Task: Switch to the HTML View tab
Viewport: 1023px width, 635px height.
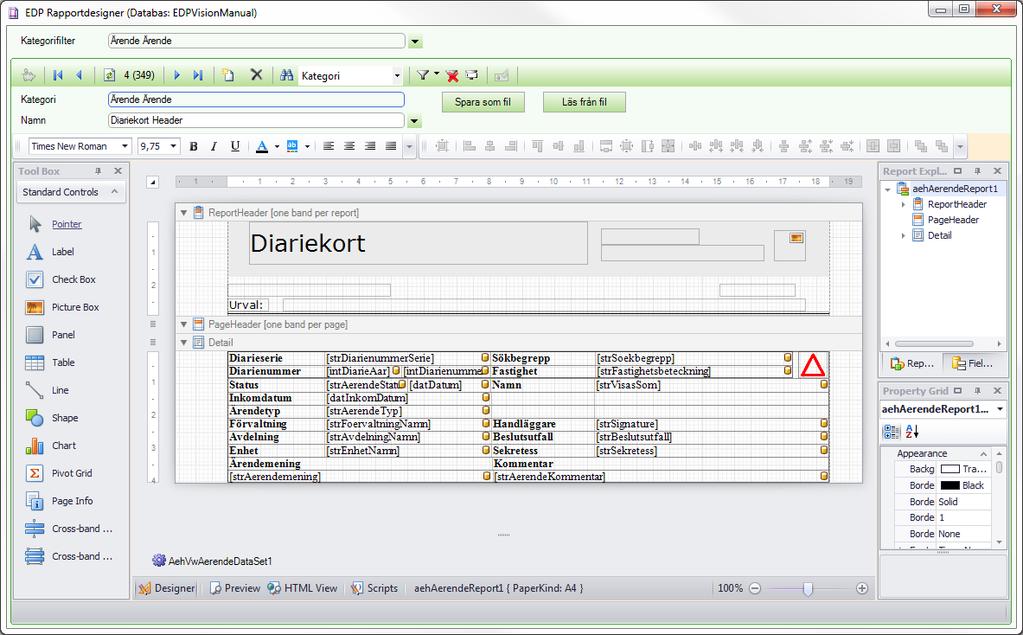Action: point(303,588)
